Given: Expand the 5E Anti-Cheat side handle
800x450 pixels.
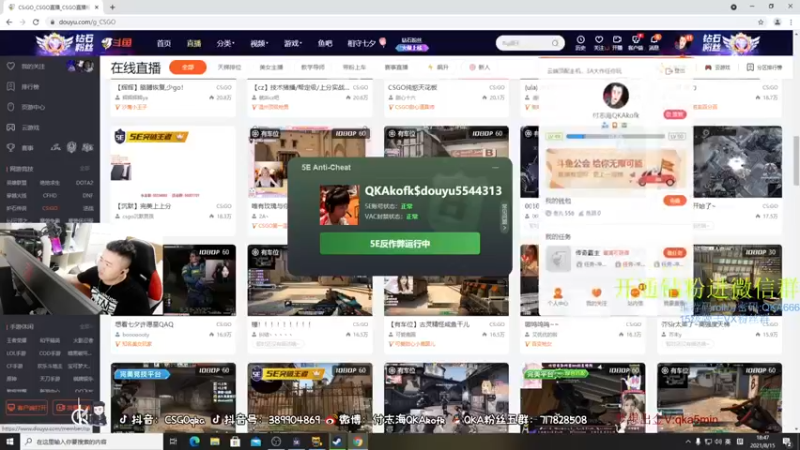Looking at the screenshot, I should click(505, 217).
